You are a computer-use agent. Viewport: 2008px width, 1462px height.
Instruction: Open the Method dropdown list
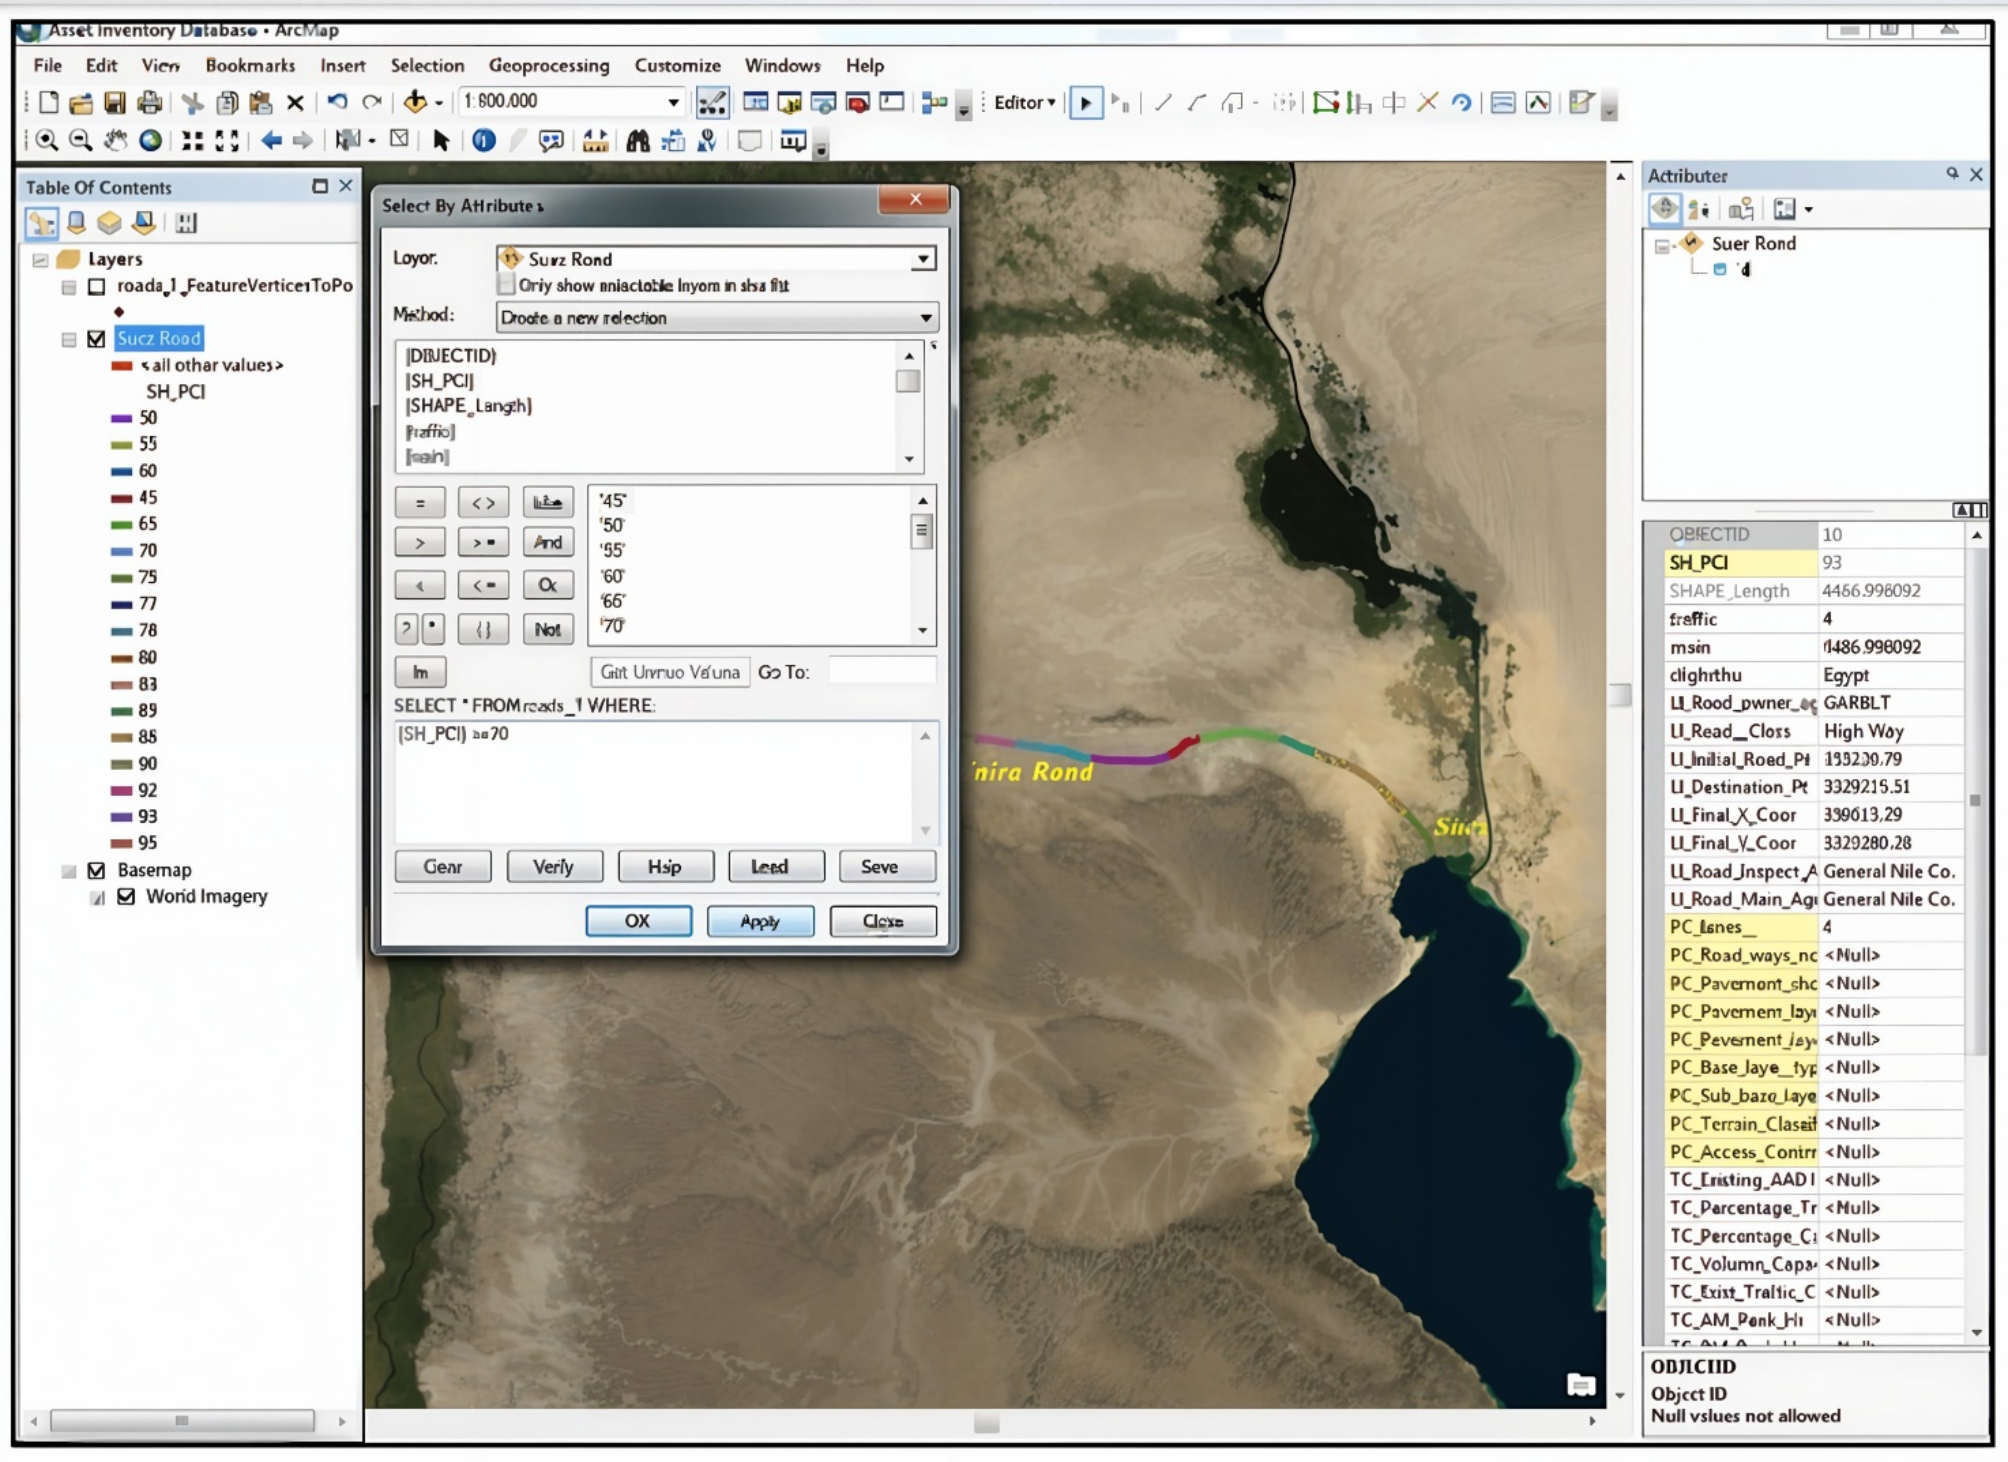tap(925, 318)
